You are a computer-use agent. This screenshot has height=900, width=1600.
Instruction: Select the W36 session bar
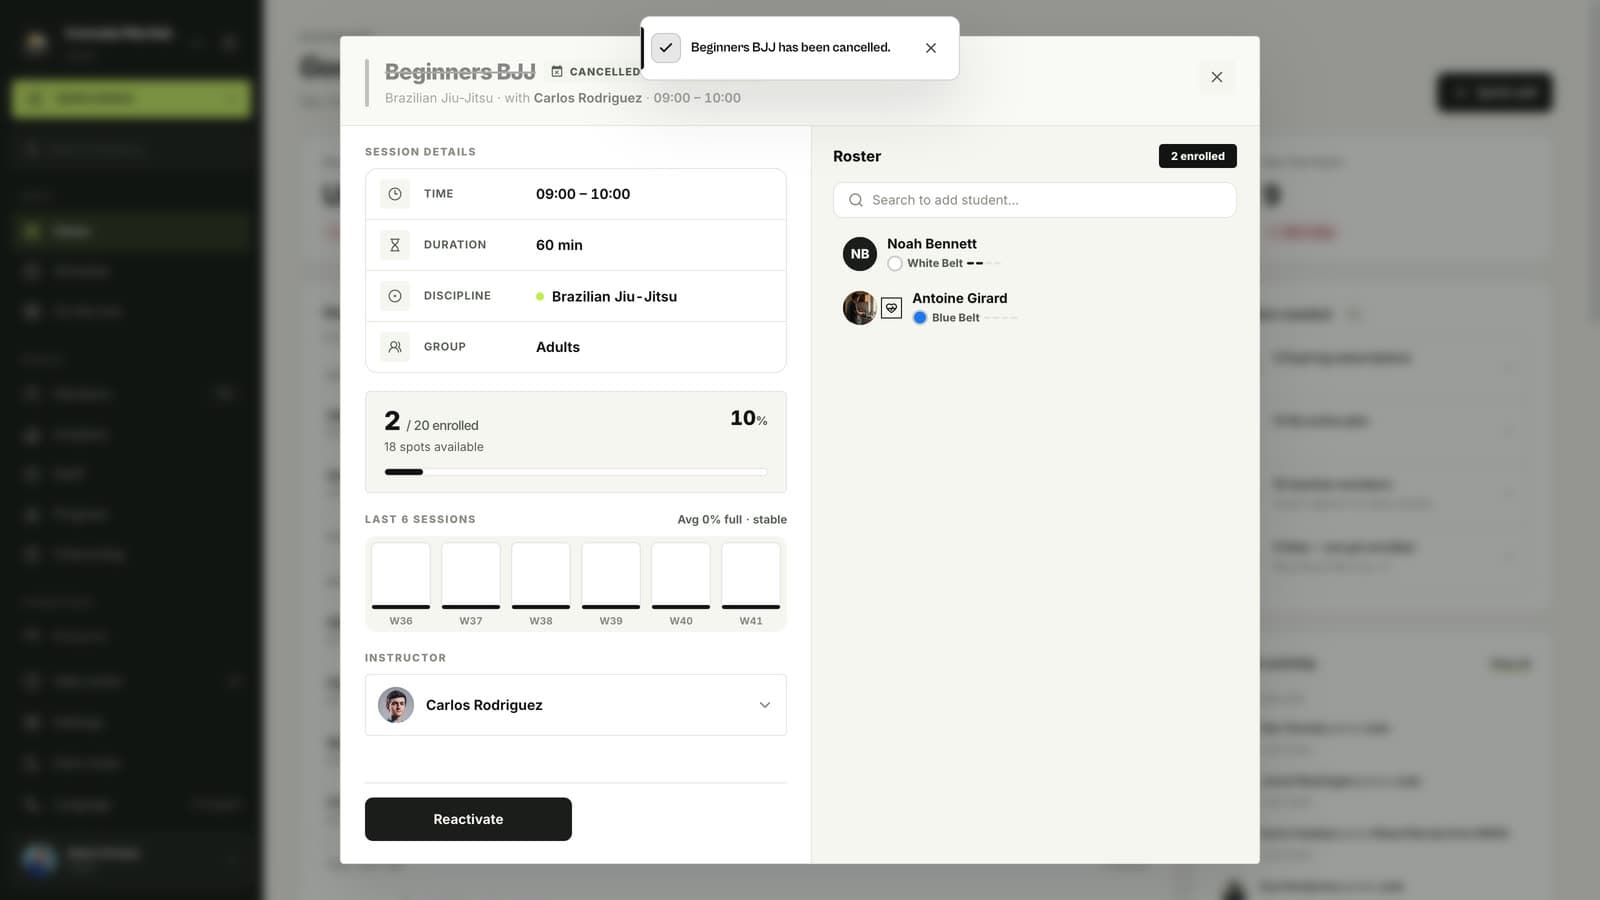tap(401, 576)
